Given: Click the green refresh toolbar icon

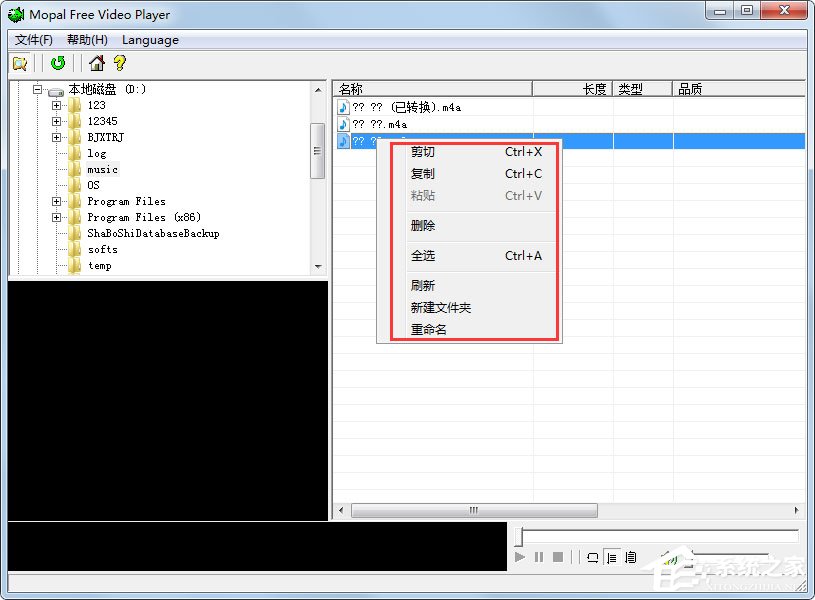Looking at the screenshot, I should (58, 63).
